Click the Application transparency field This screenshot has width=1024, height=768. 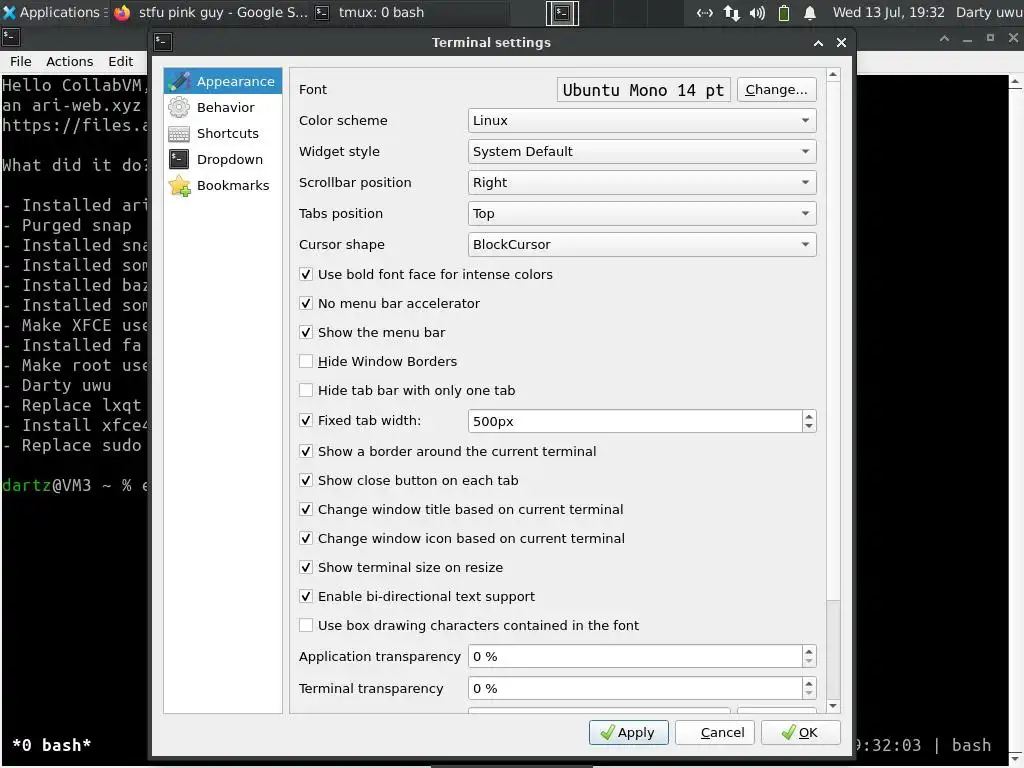tap(635, 656)
